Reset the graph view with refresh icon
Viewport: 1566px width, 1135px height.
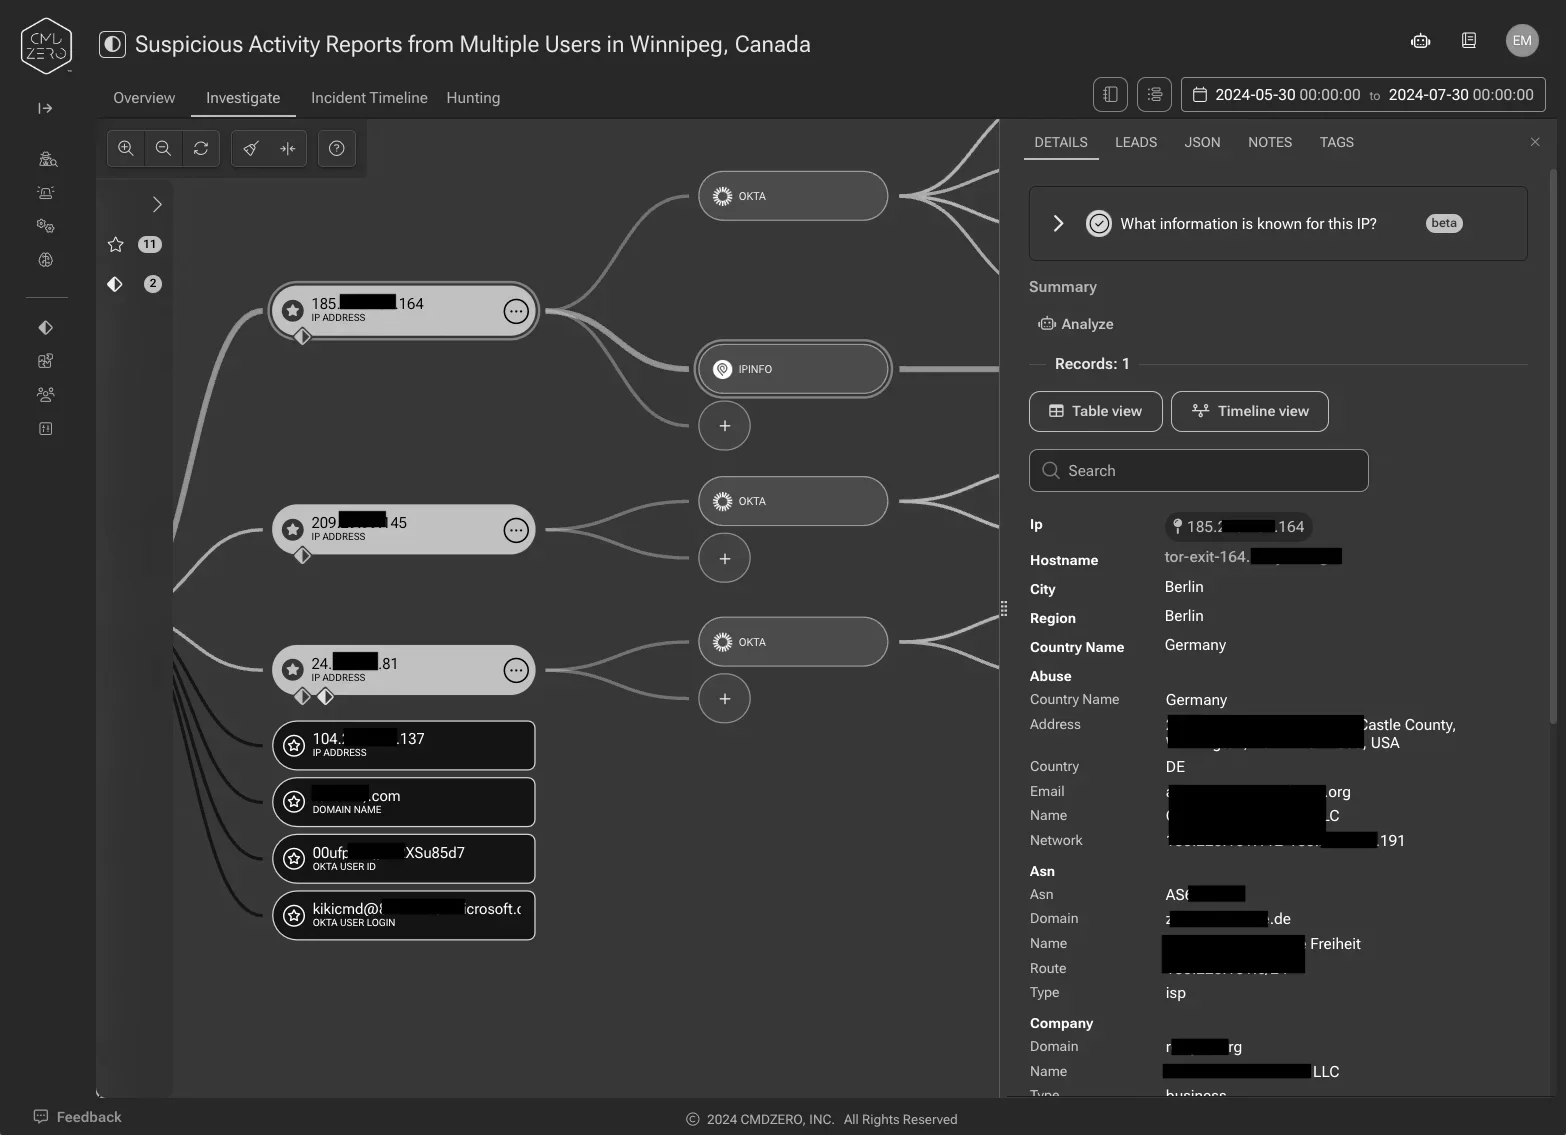(201, 149)
